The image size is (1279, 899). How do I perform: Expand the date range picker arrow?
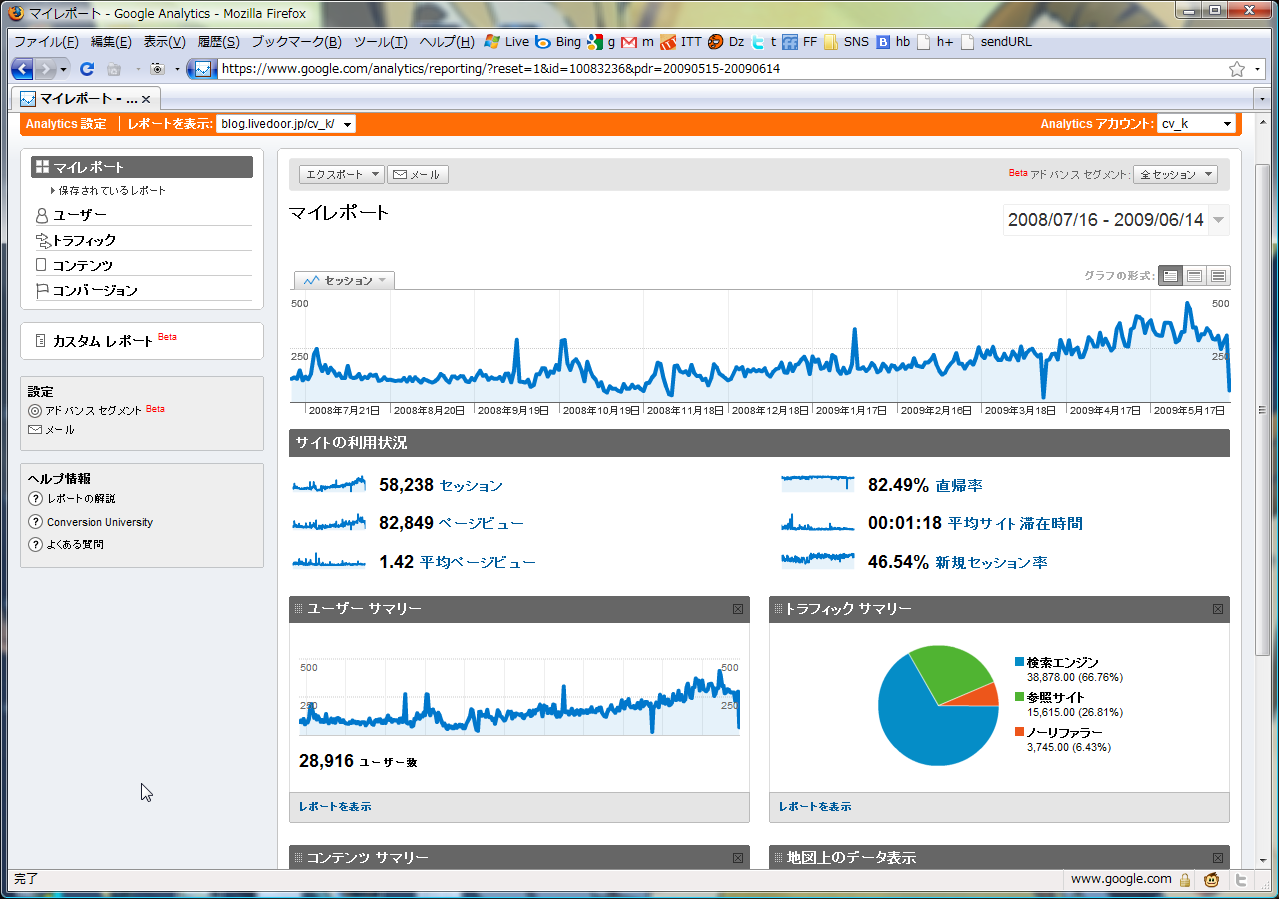click(x=1218, y=220)
